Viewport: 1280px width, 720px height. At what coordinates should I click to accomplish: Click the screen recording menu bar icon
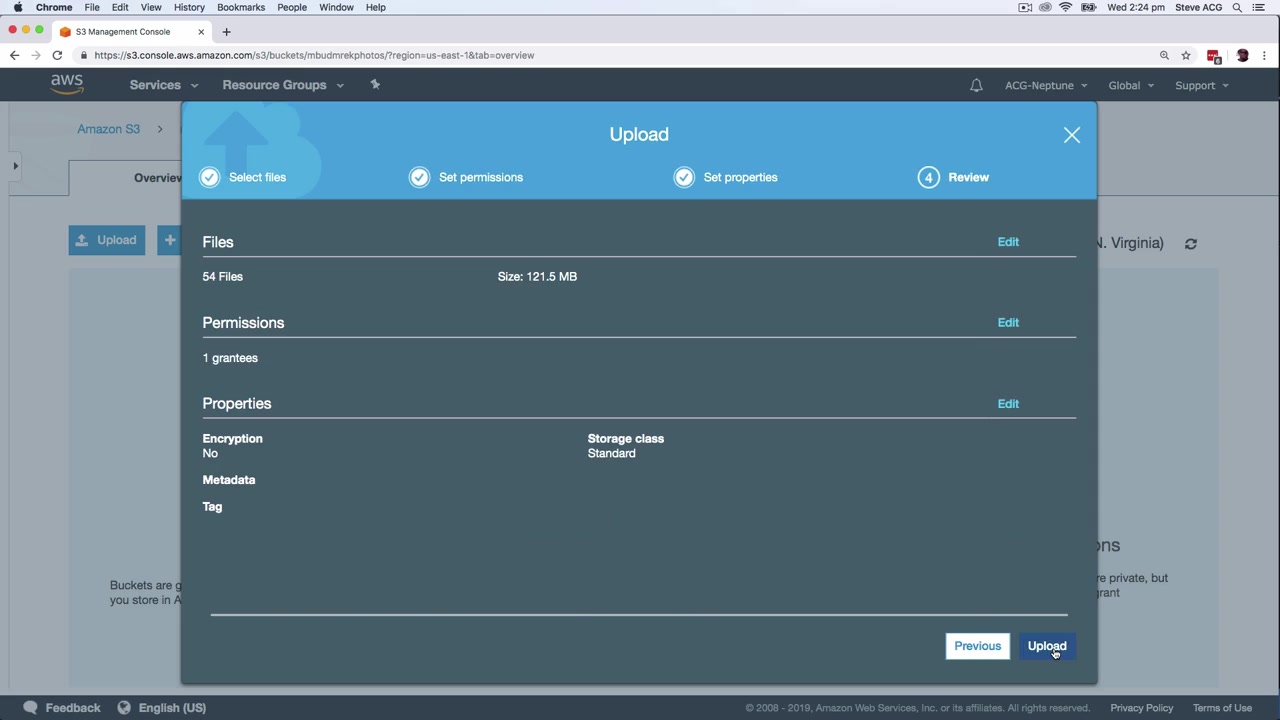[x=1025, y=7]
